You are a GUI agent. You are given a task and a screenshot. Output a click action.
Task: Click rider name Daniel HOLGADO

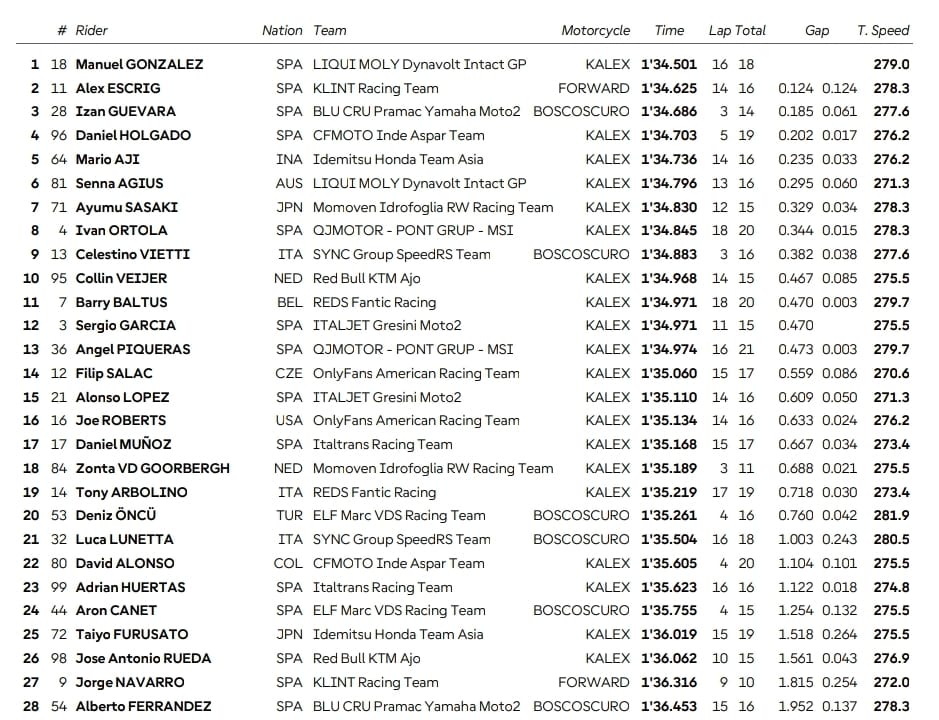(132, 135)
